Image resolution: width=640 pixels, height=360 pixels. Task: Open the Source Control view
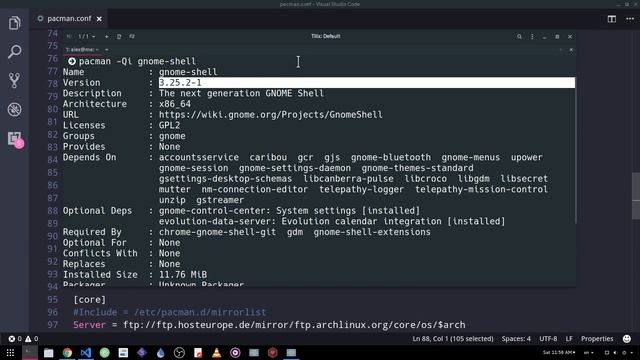click(x=14, y=80)
